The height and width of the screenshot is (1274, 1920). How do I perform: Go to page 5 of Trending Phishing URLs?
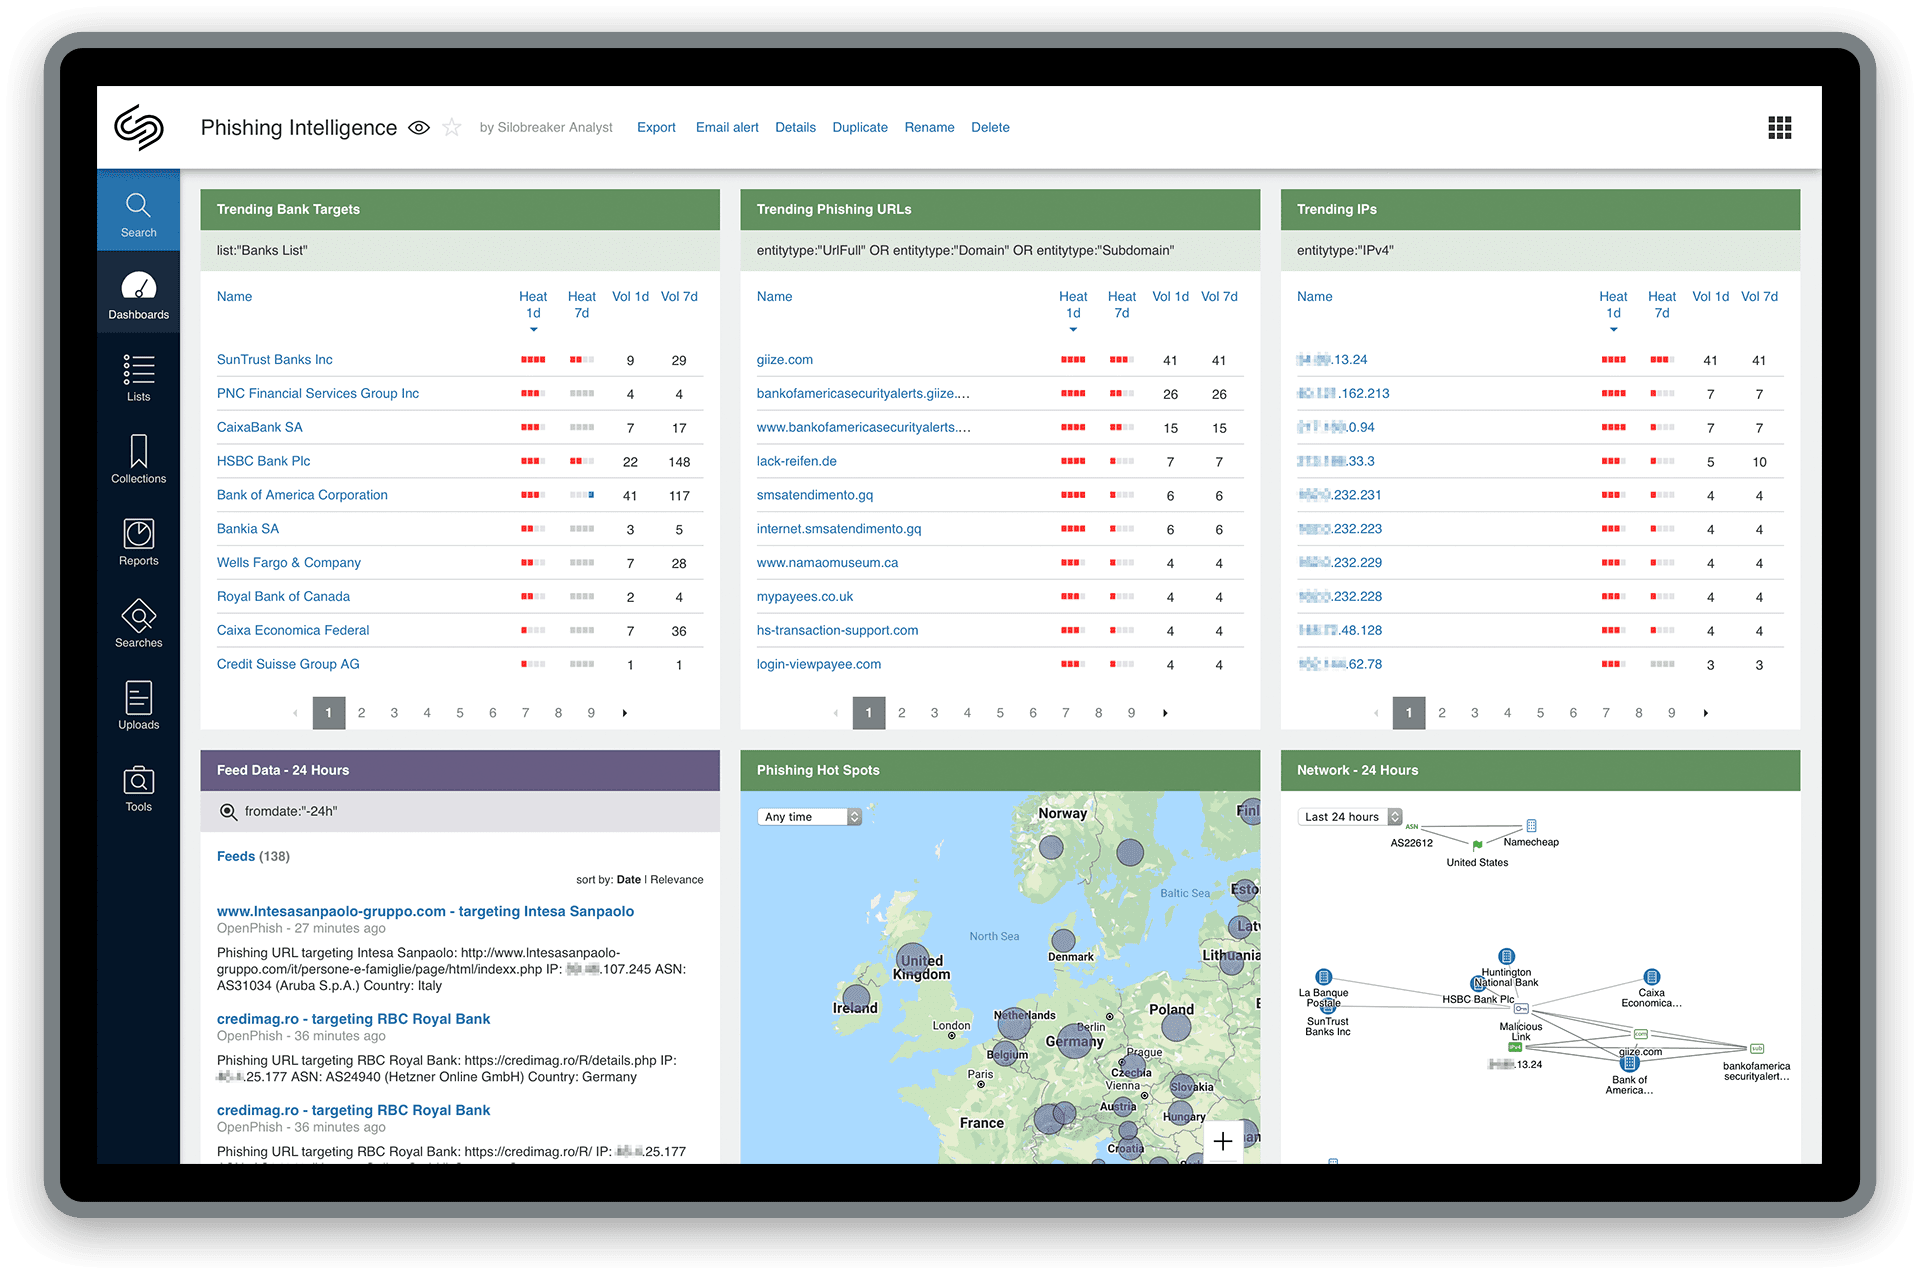[1000, 713]
